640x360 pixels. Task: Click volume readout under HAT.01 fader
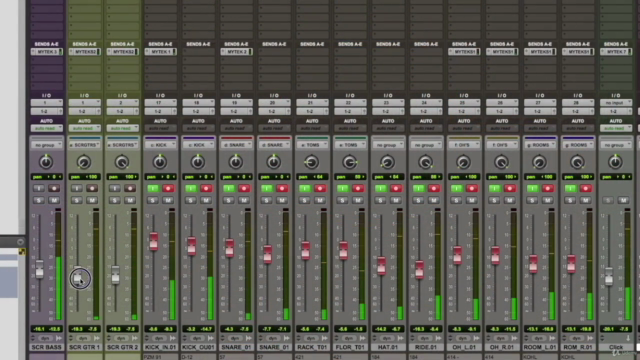pos(388,329)
